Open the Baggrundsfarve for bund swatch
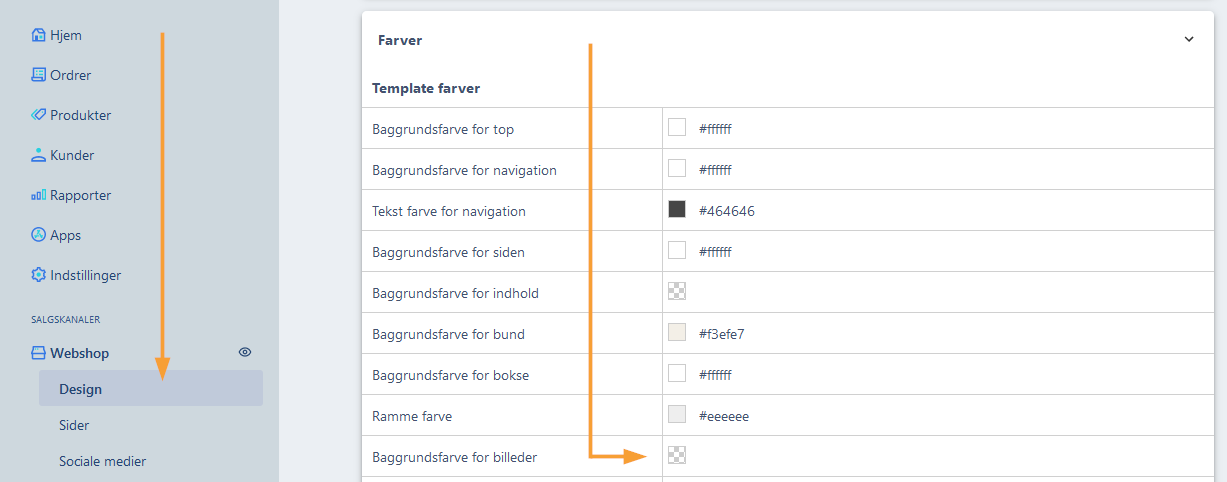The image size is (1227, 482). (677, 332)
